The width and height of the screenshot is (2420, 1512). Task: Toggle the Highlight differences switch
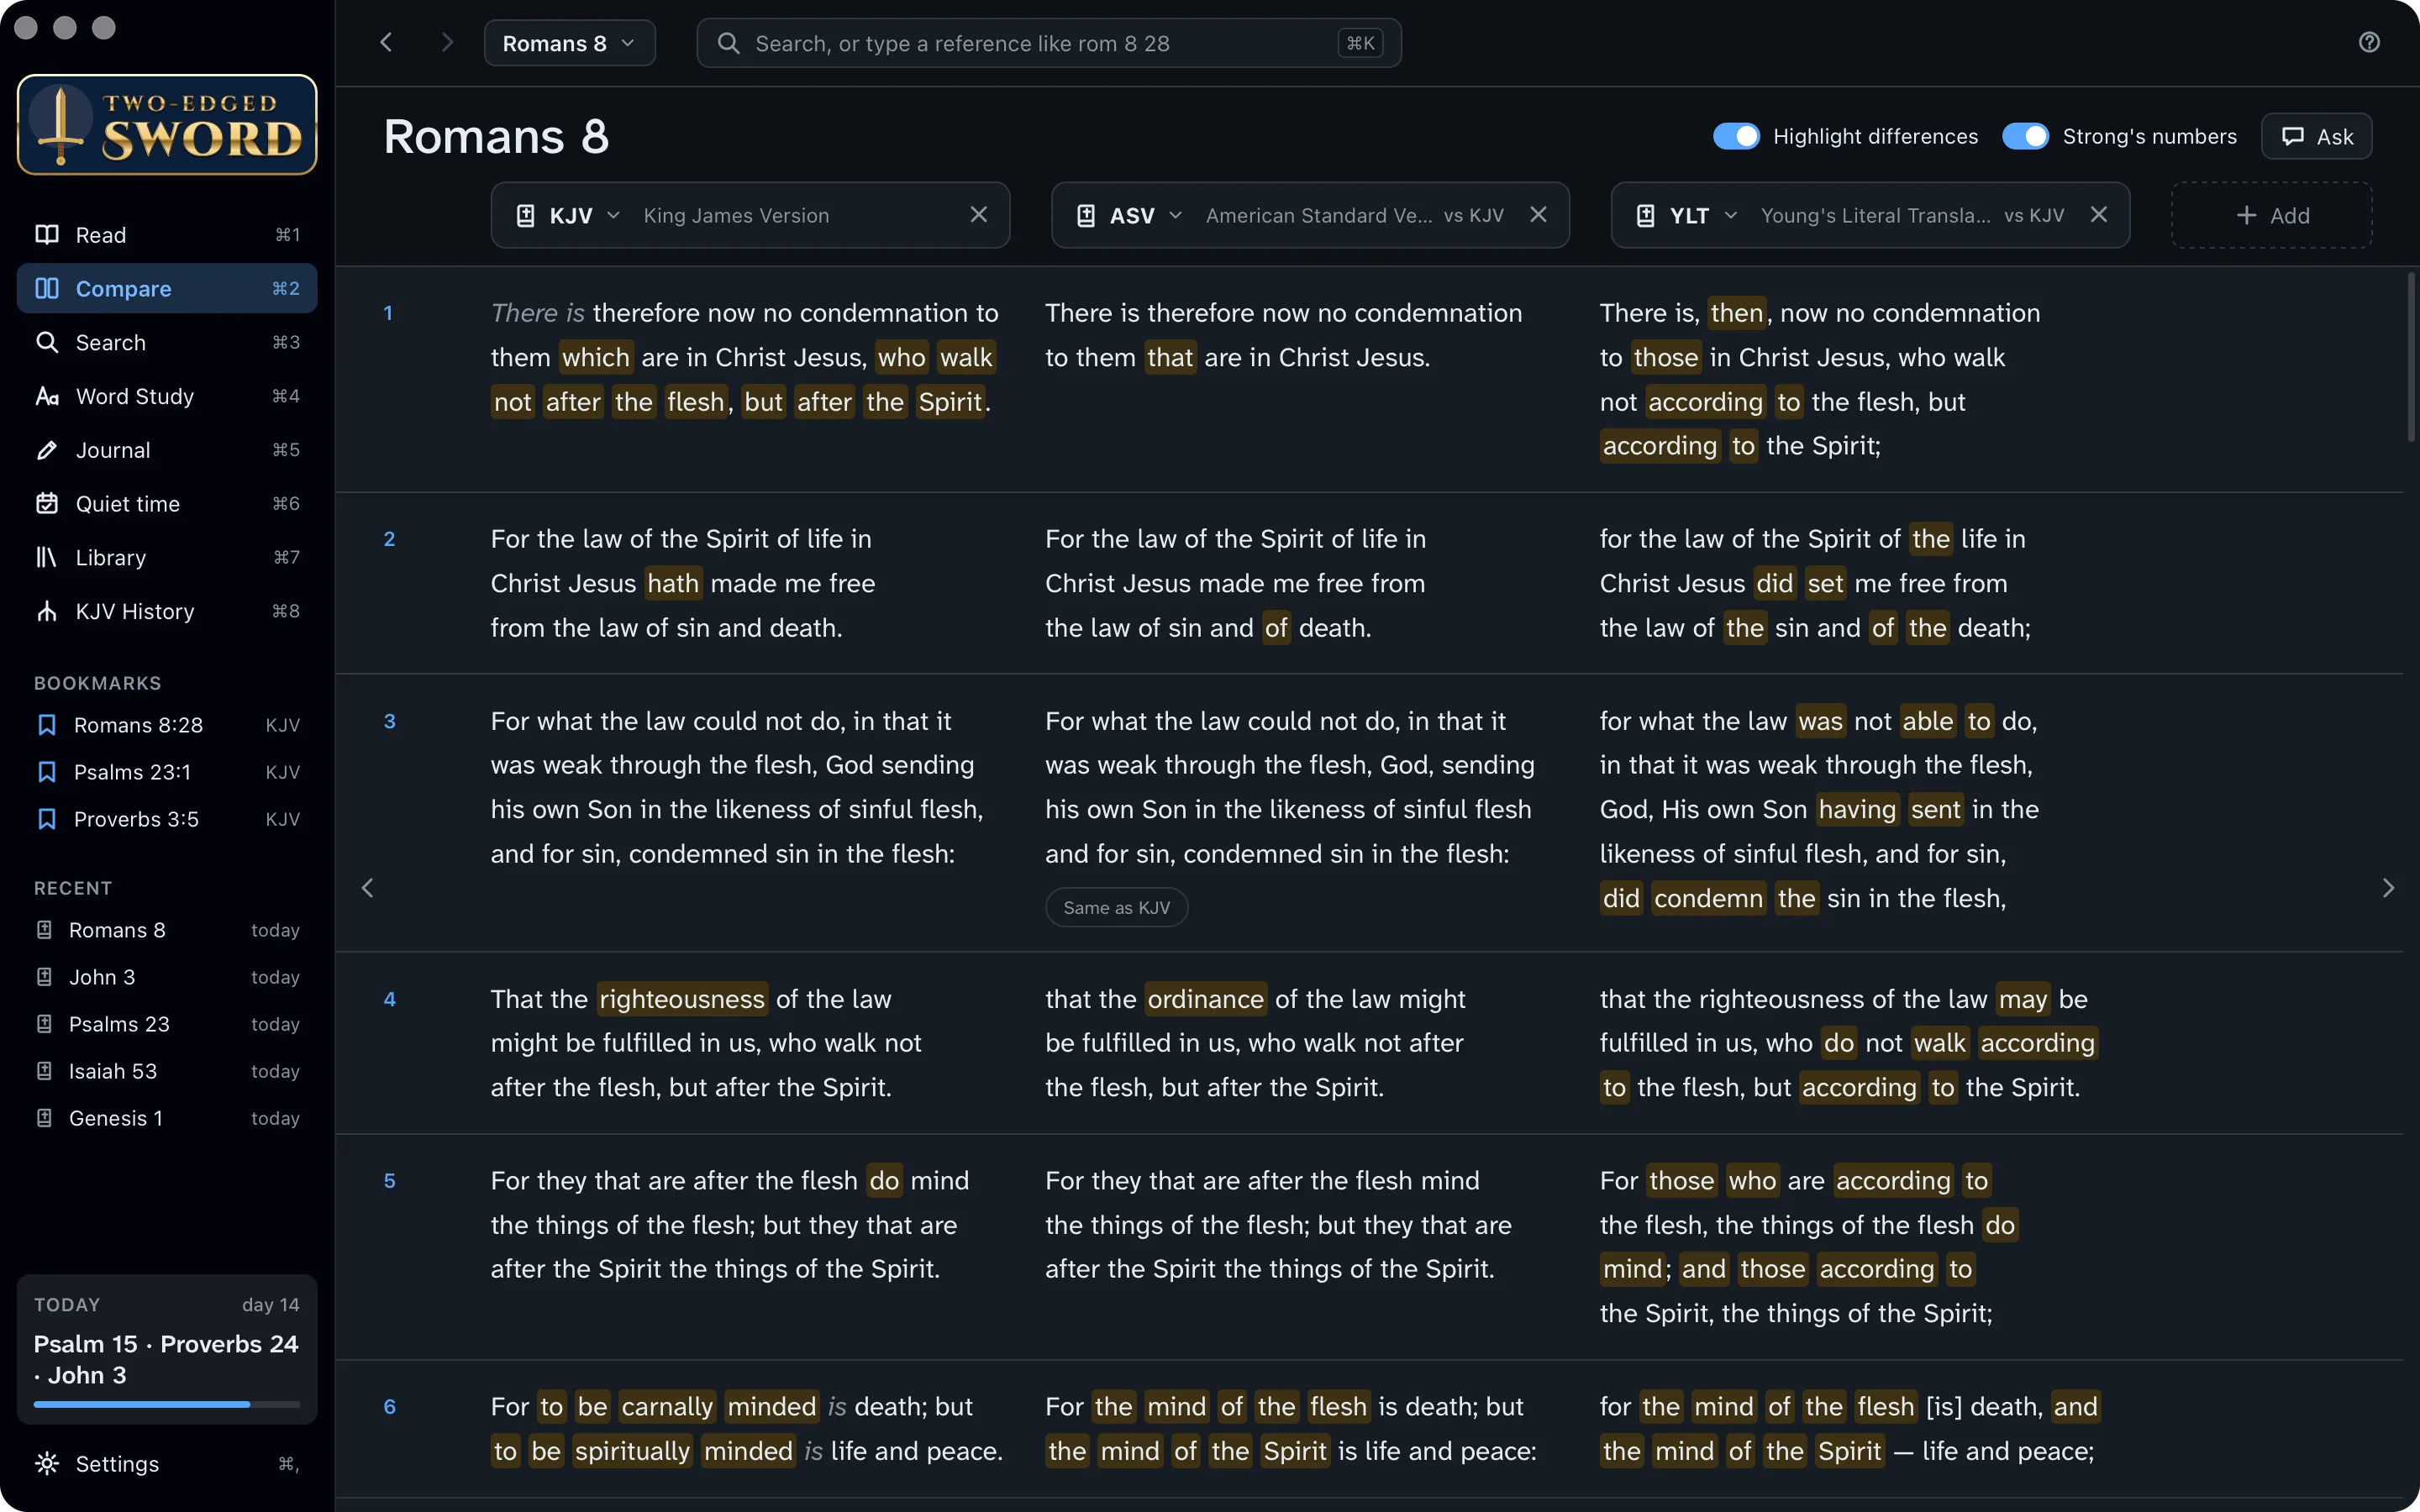(1736, 136)
